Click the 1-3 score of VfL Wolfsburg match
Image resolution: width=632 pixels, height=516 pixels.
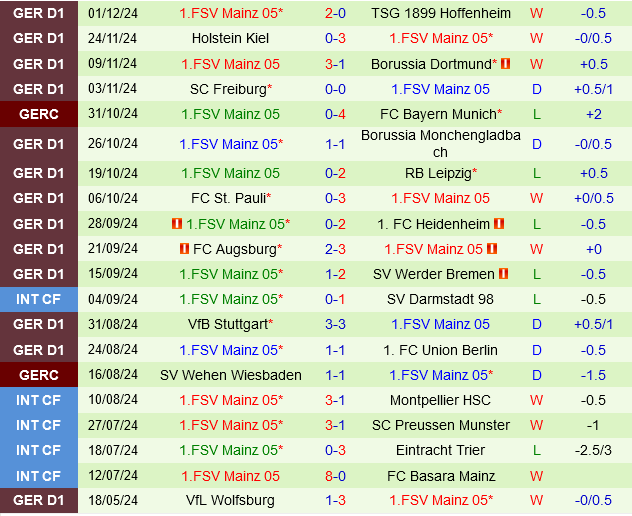[x=335, y=501]
